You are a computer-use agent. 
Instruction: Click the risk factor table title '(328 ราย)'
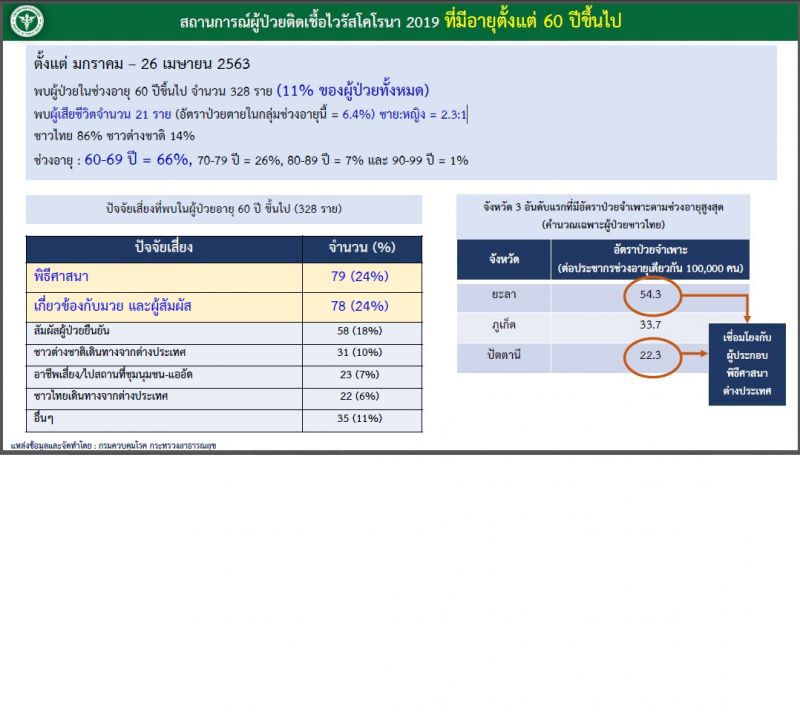coord(318,209)
